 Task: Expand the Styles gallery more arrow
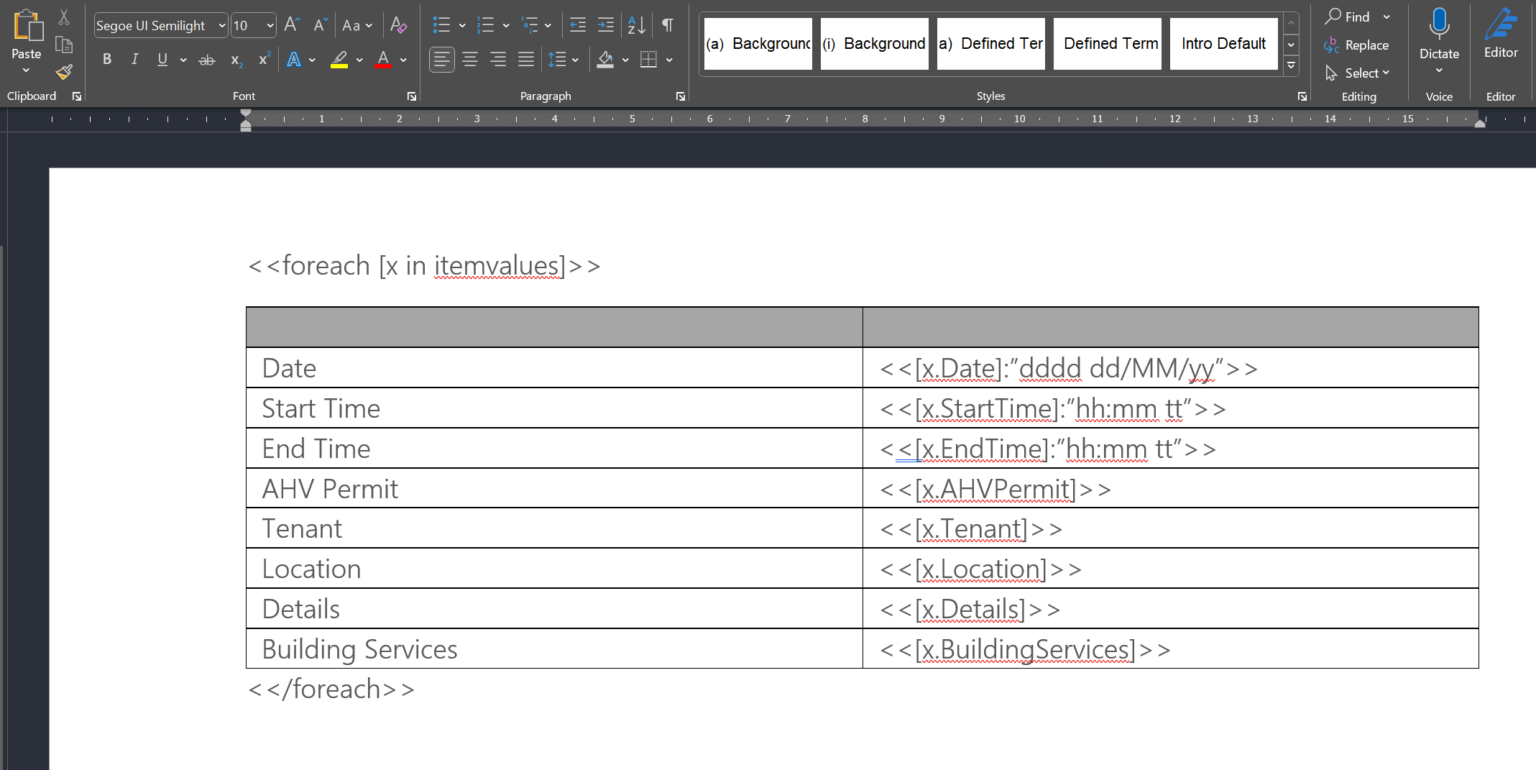click(x=1291, y=66)
